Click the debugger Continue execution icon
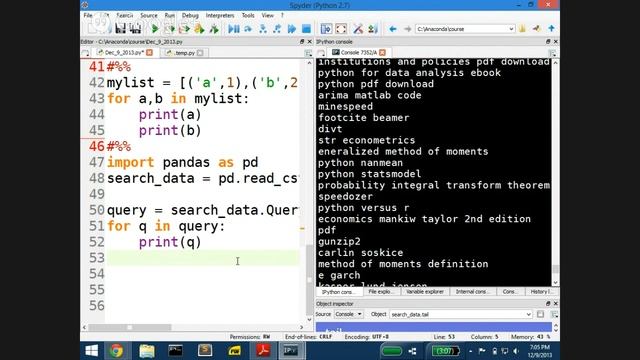Image resolution: width=640 pixels, height=360 pixels. [291, 29]
